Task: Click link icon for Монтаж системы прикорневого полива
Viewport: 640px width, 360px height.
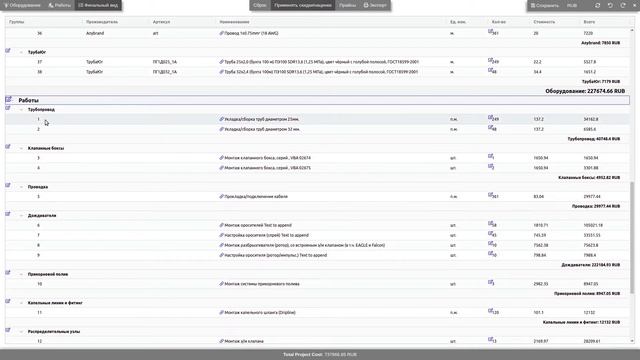Action: tap(222, 284)
